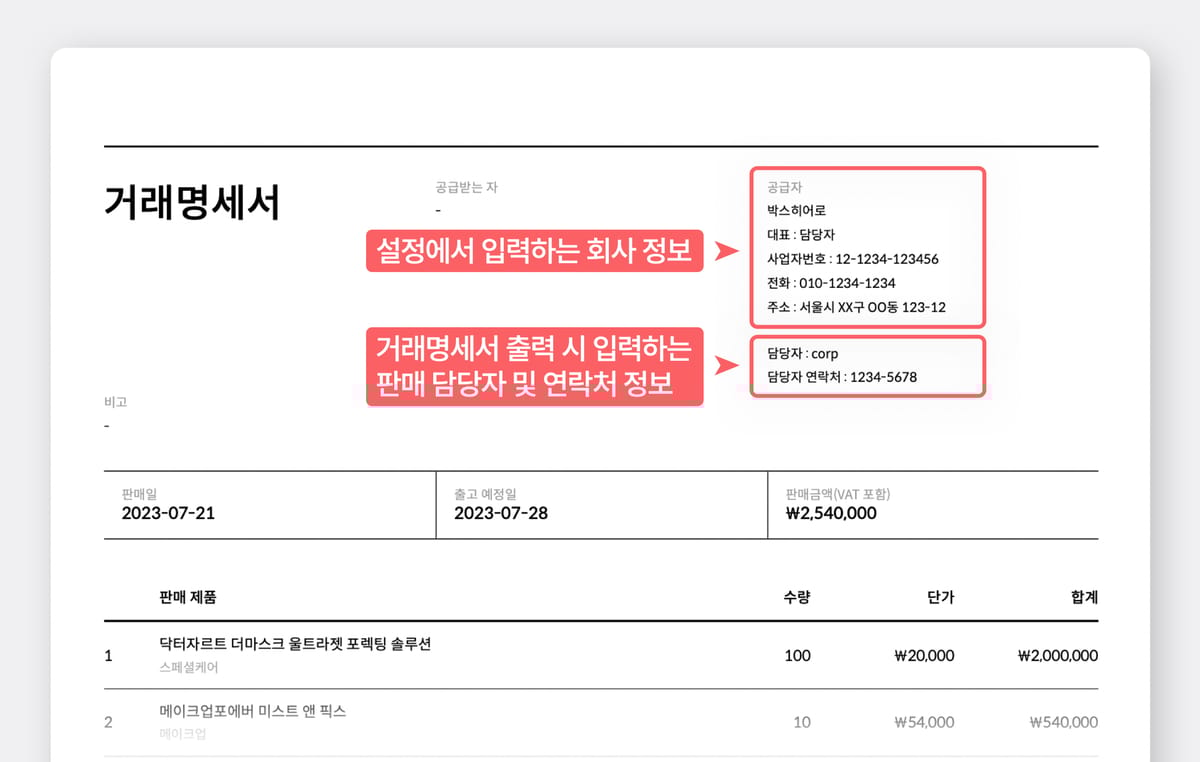Click the total amount ₩2,540,000
Image resolution: width=1200 pixels, height=762 pixels.
(x=831, y=513)
